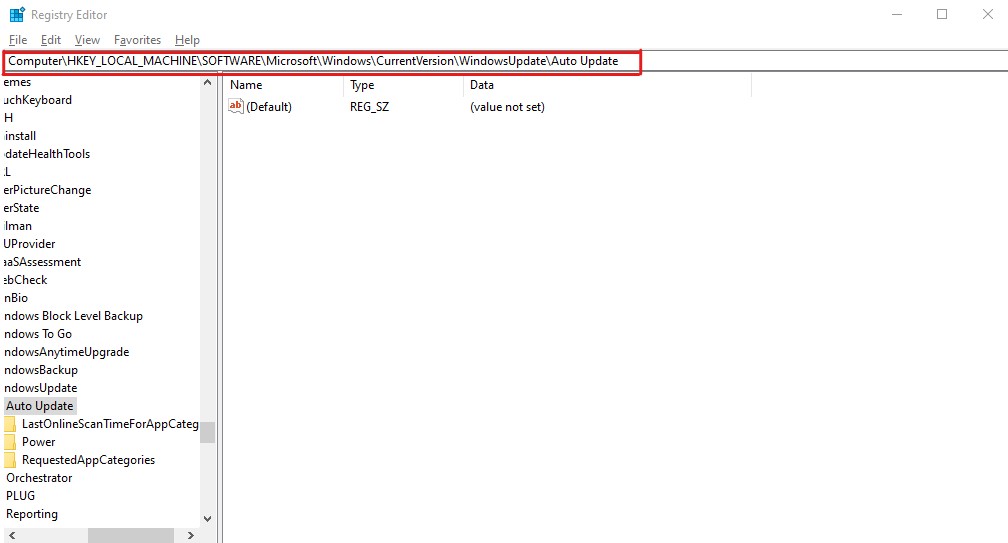Viewport: 1008px width, 543px height.
Task: Select the Orchestrator key
Action: (x=39, y=477)
